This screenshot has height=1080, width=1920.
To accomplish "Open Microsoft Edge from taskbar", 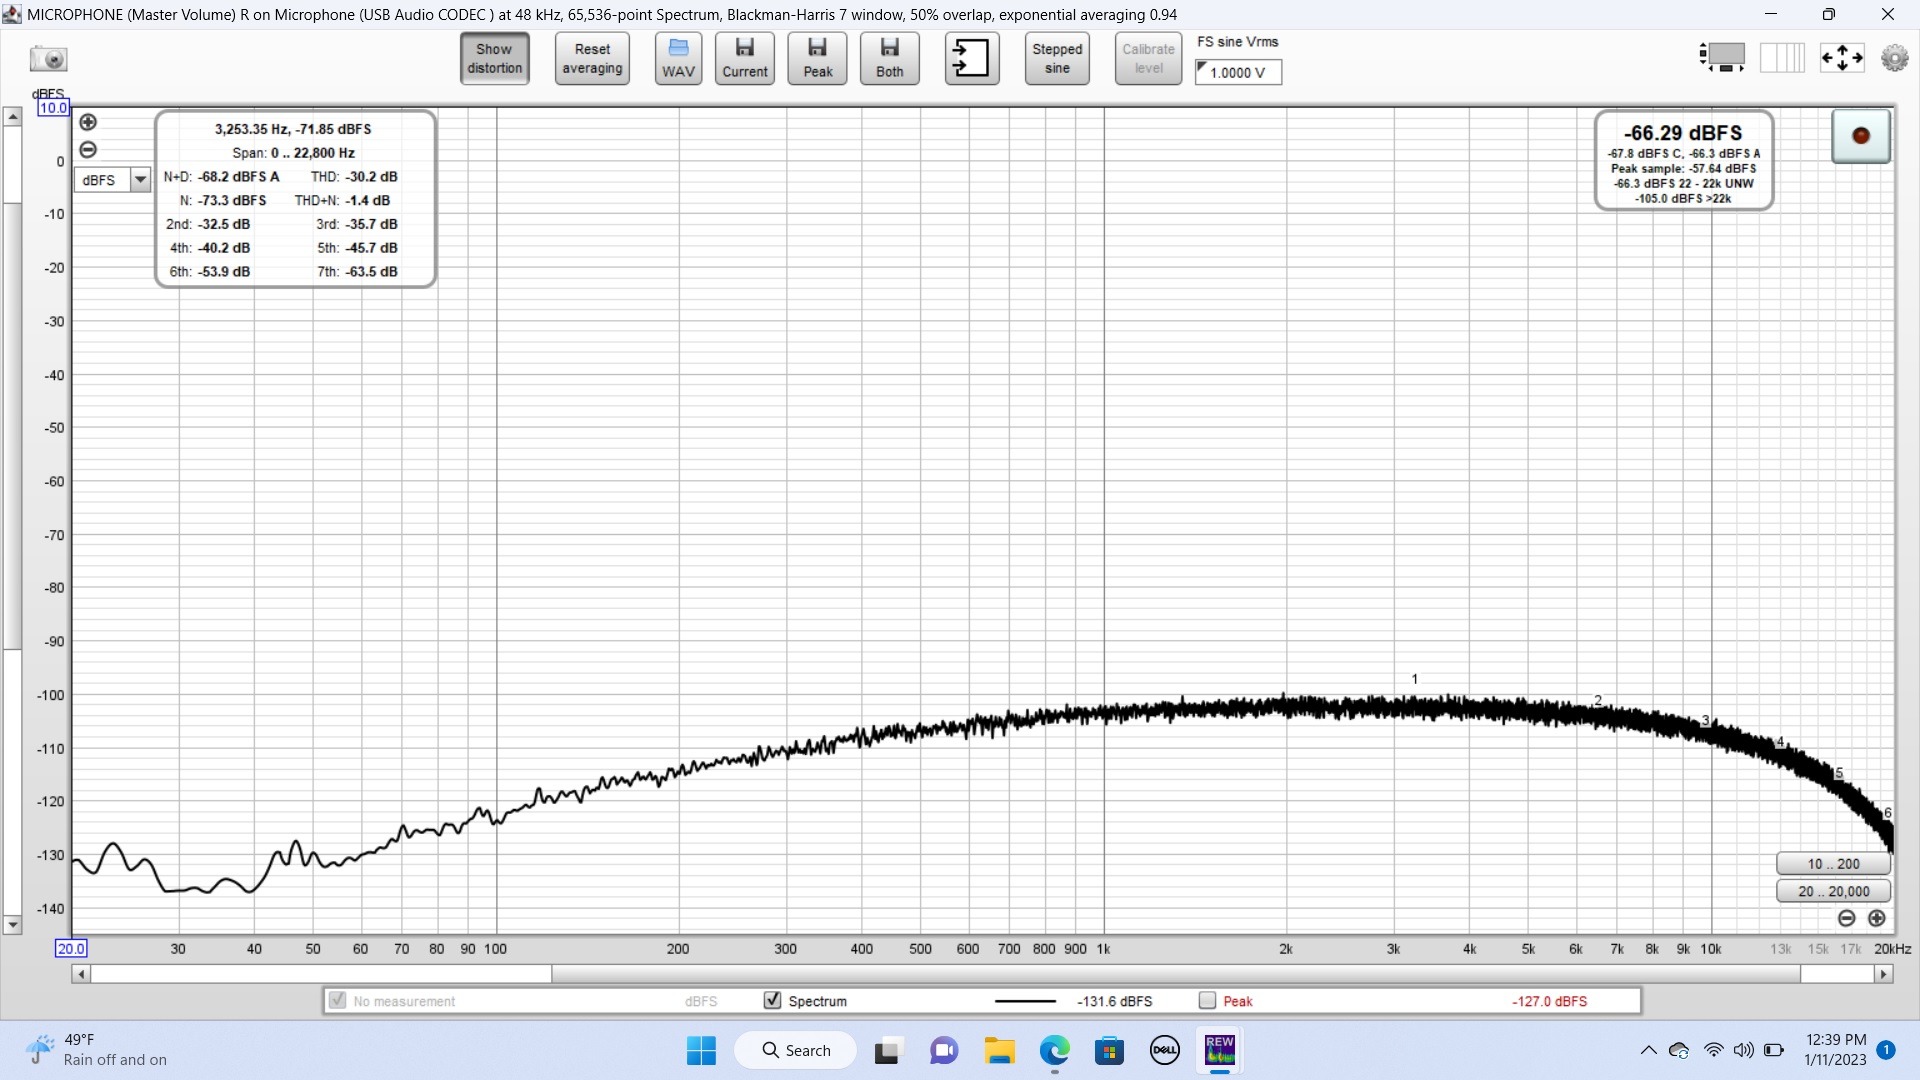I will coord(1054,1050).
